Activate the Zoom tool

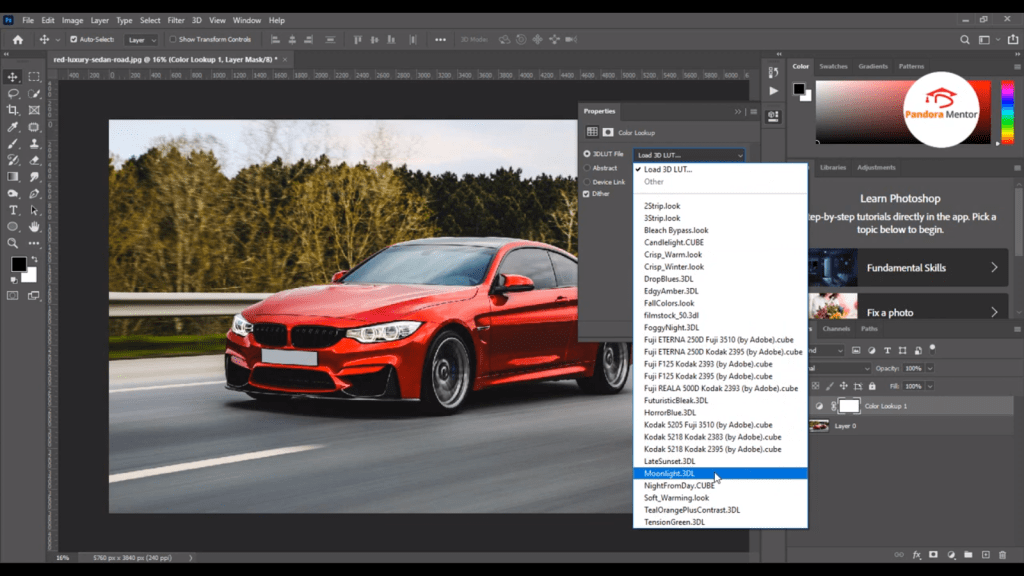coord(13,243)
